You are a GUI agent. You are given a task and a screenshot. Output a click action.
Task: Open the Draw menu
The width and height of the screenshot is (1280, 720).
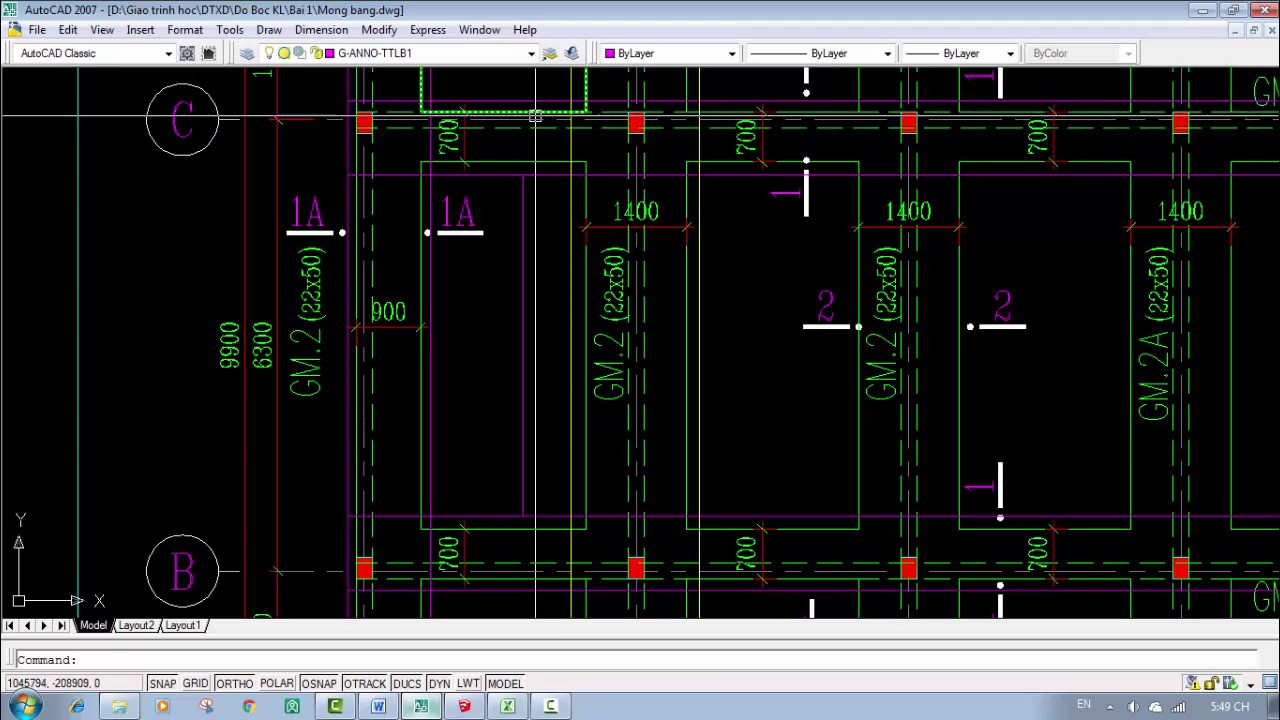pyautogui.click(x=269, y=30)
